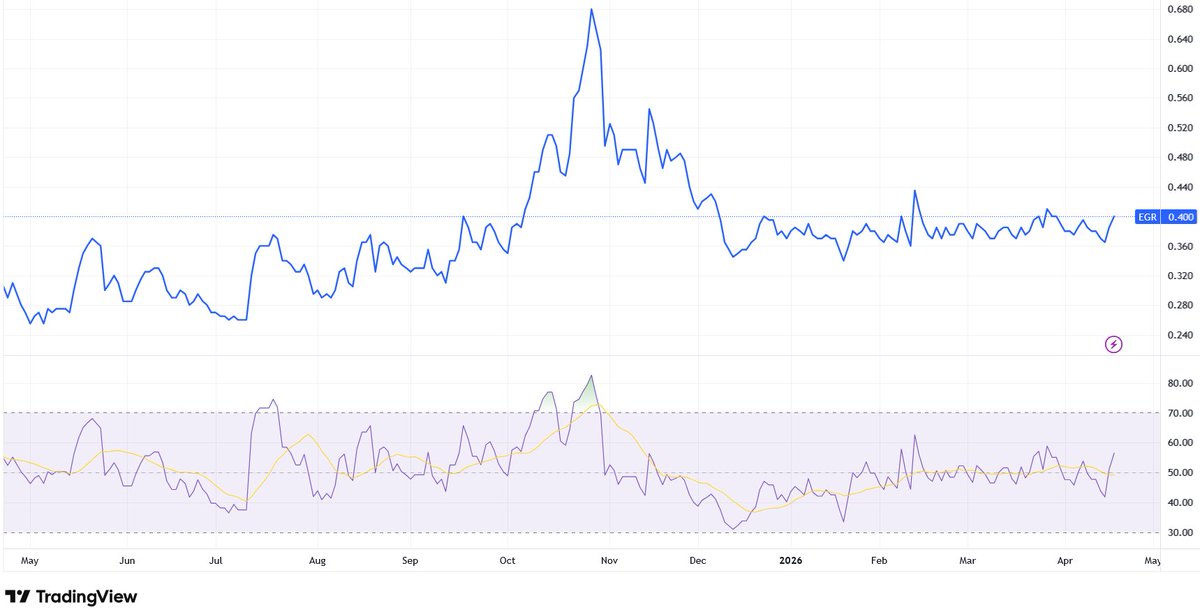Click the price line's highest peak near 0.680
This screenshot has height=612, width=1200.
591,10
